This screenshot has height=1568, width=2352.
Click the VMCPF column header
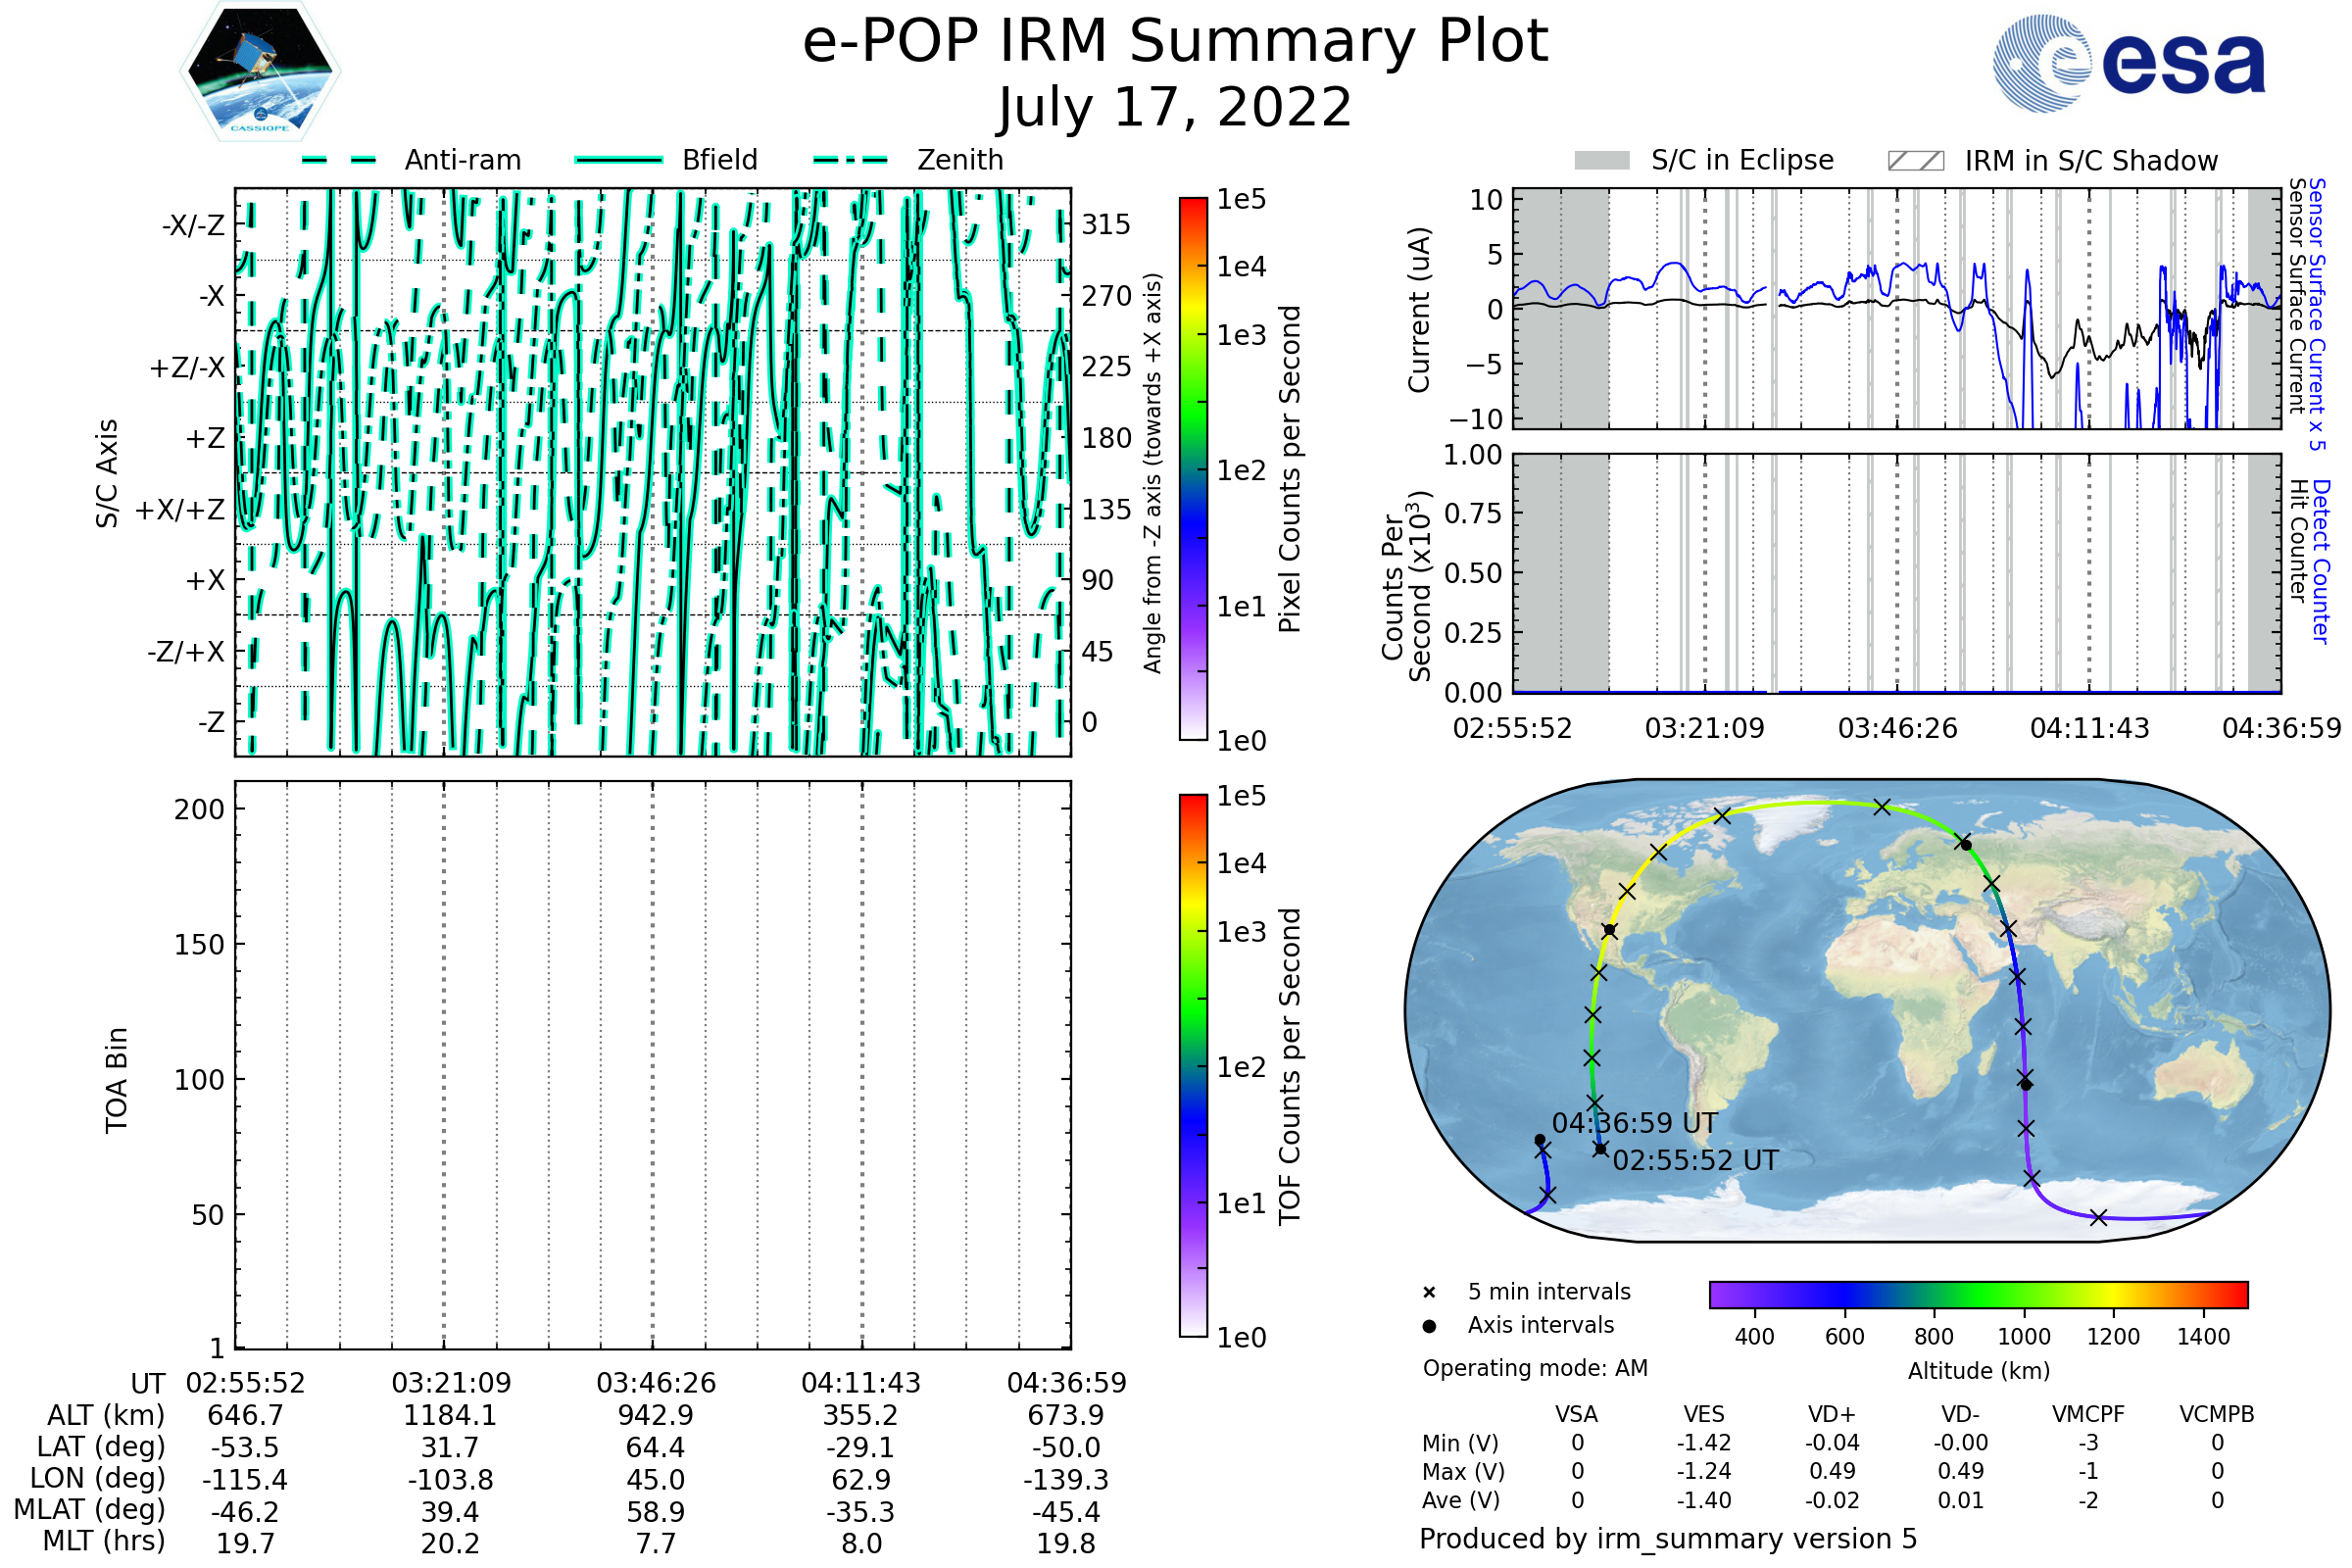point(2088,1415)
